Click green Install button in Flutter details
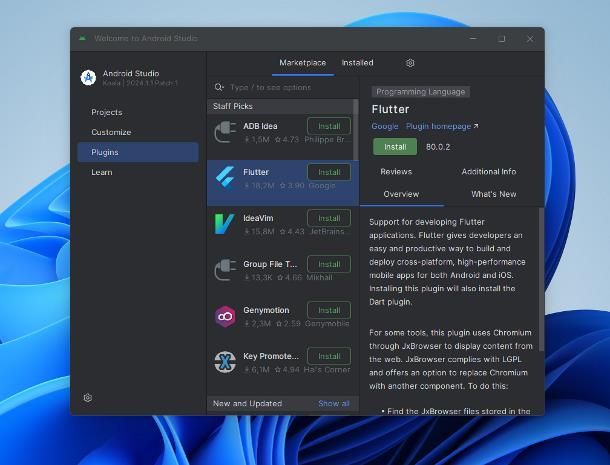The width and height of the screenshot is (610, 465). tap(395, 147)
